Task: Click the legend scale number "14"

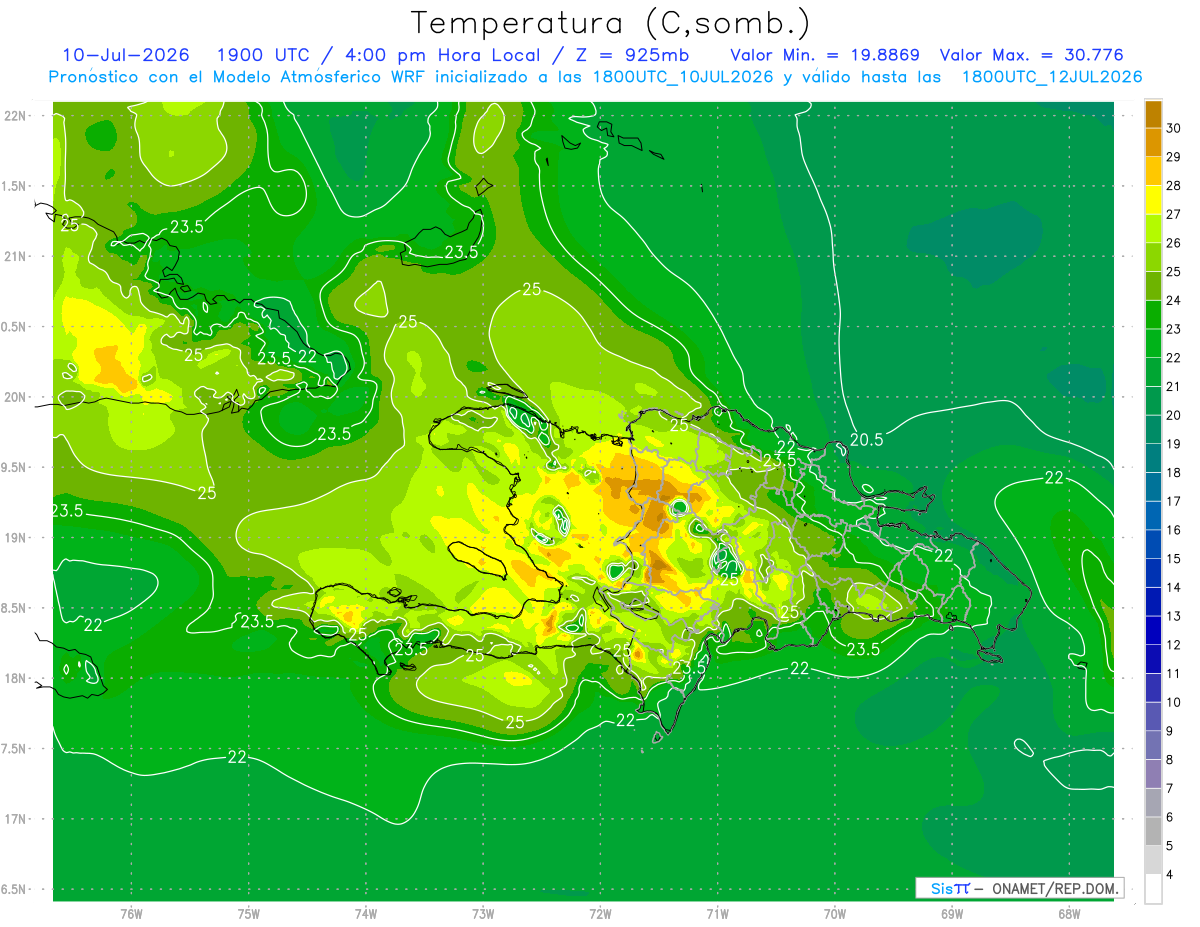Action: pos(1173,587)
